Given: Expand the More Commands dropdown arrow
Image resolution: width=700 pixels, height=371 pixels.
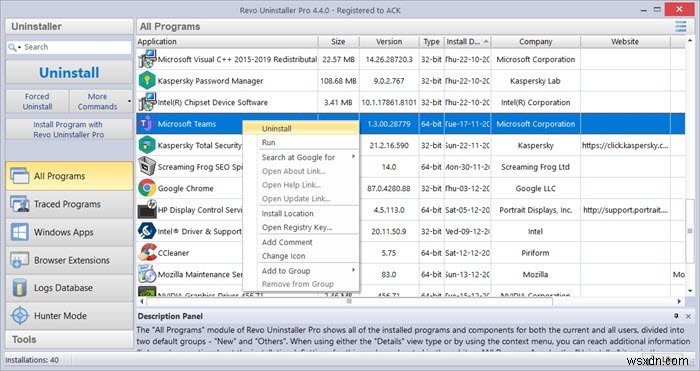Looking at the screenshot, I should 129,101.
